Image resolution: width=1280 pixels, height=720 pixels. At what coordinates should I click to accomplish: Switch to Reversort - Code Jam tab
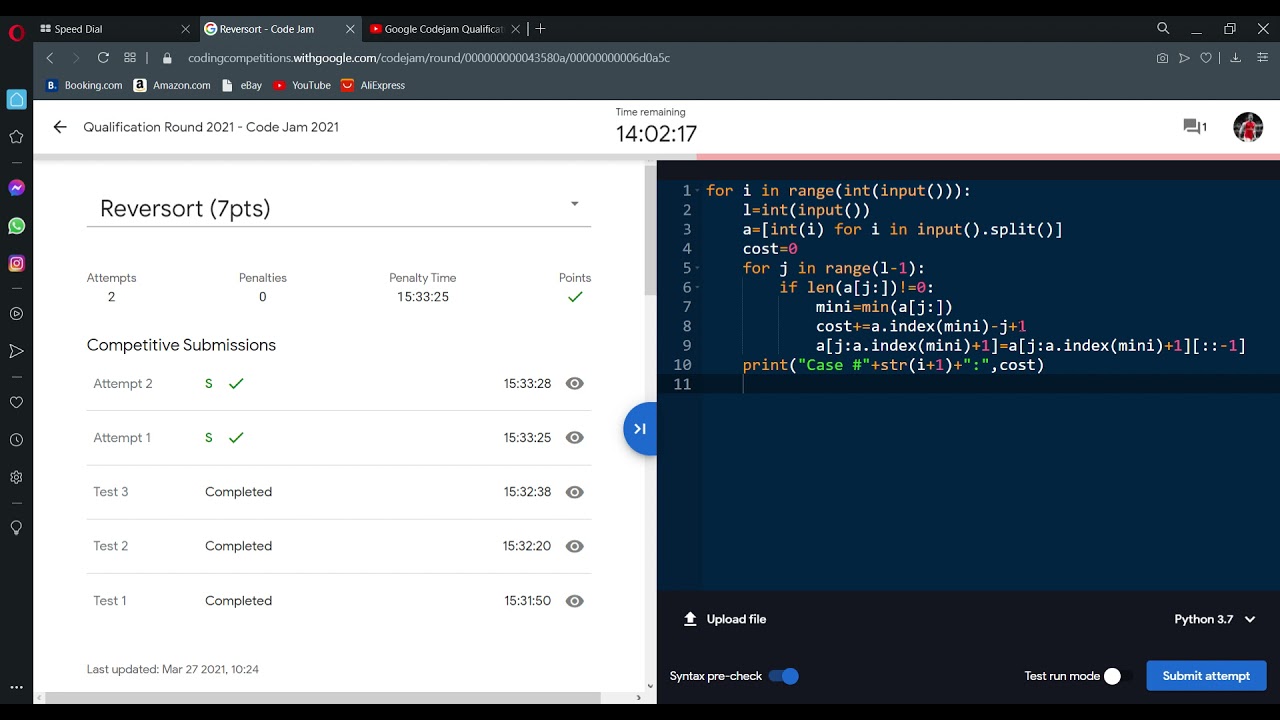[280, 29]
